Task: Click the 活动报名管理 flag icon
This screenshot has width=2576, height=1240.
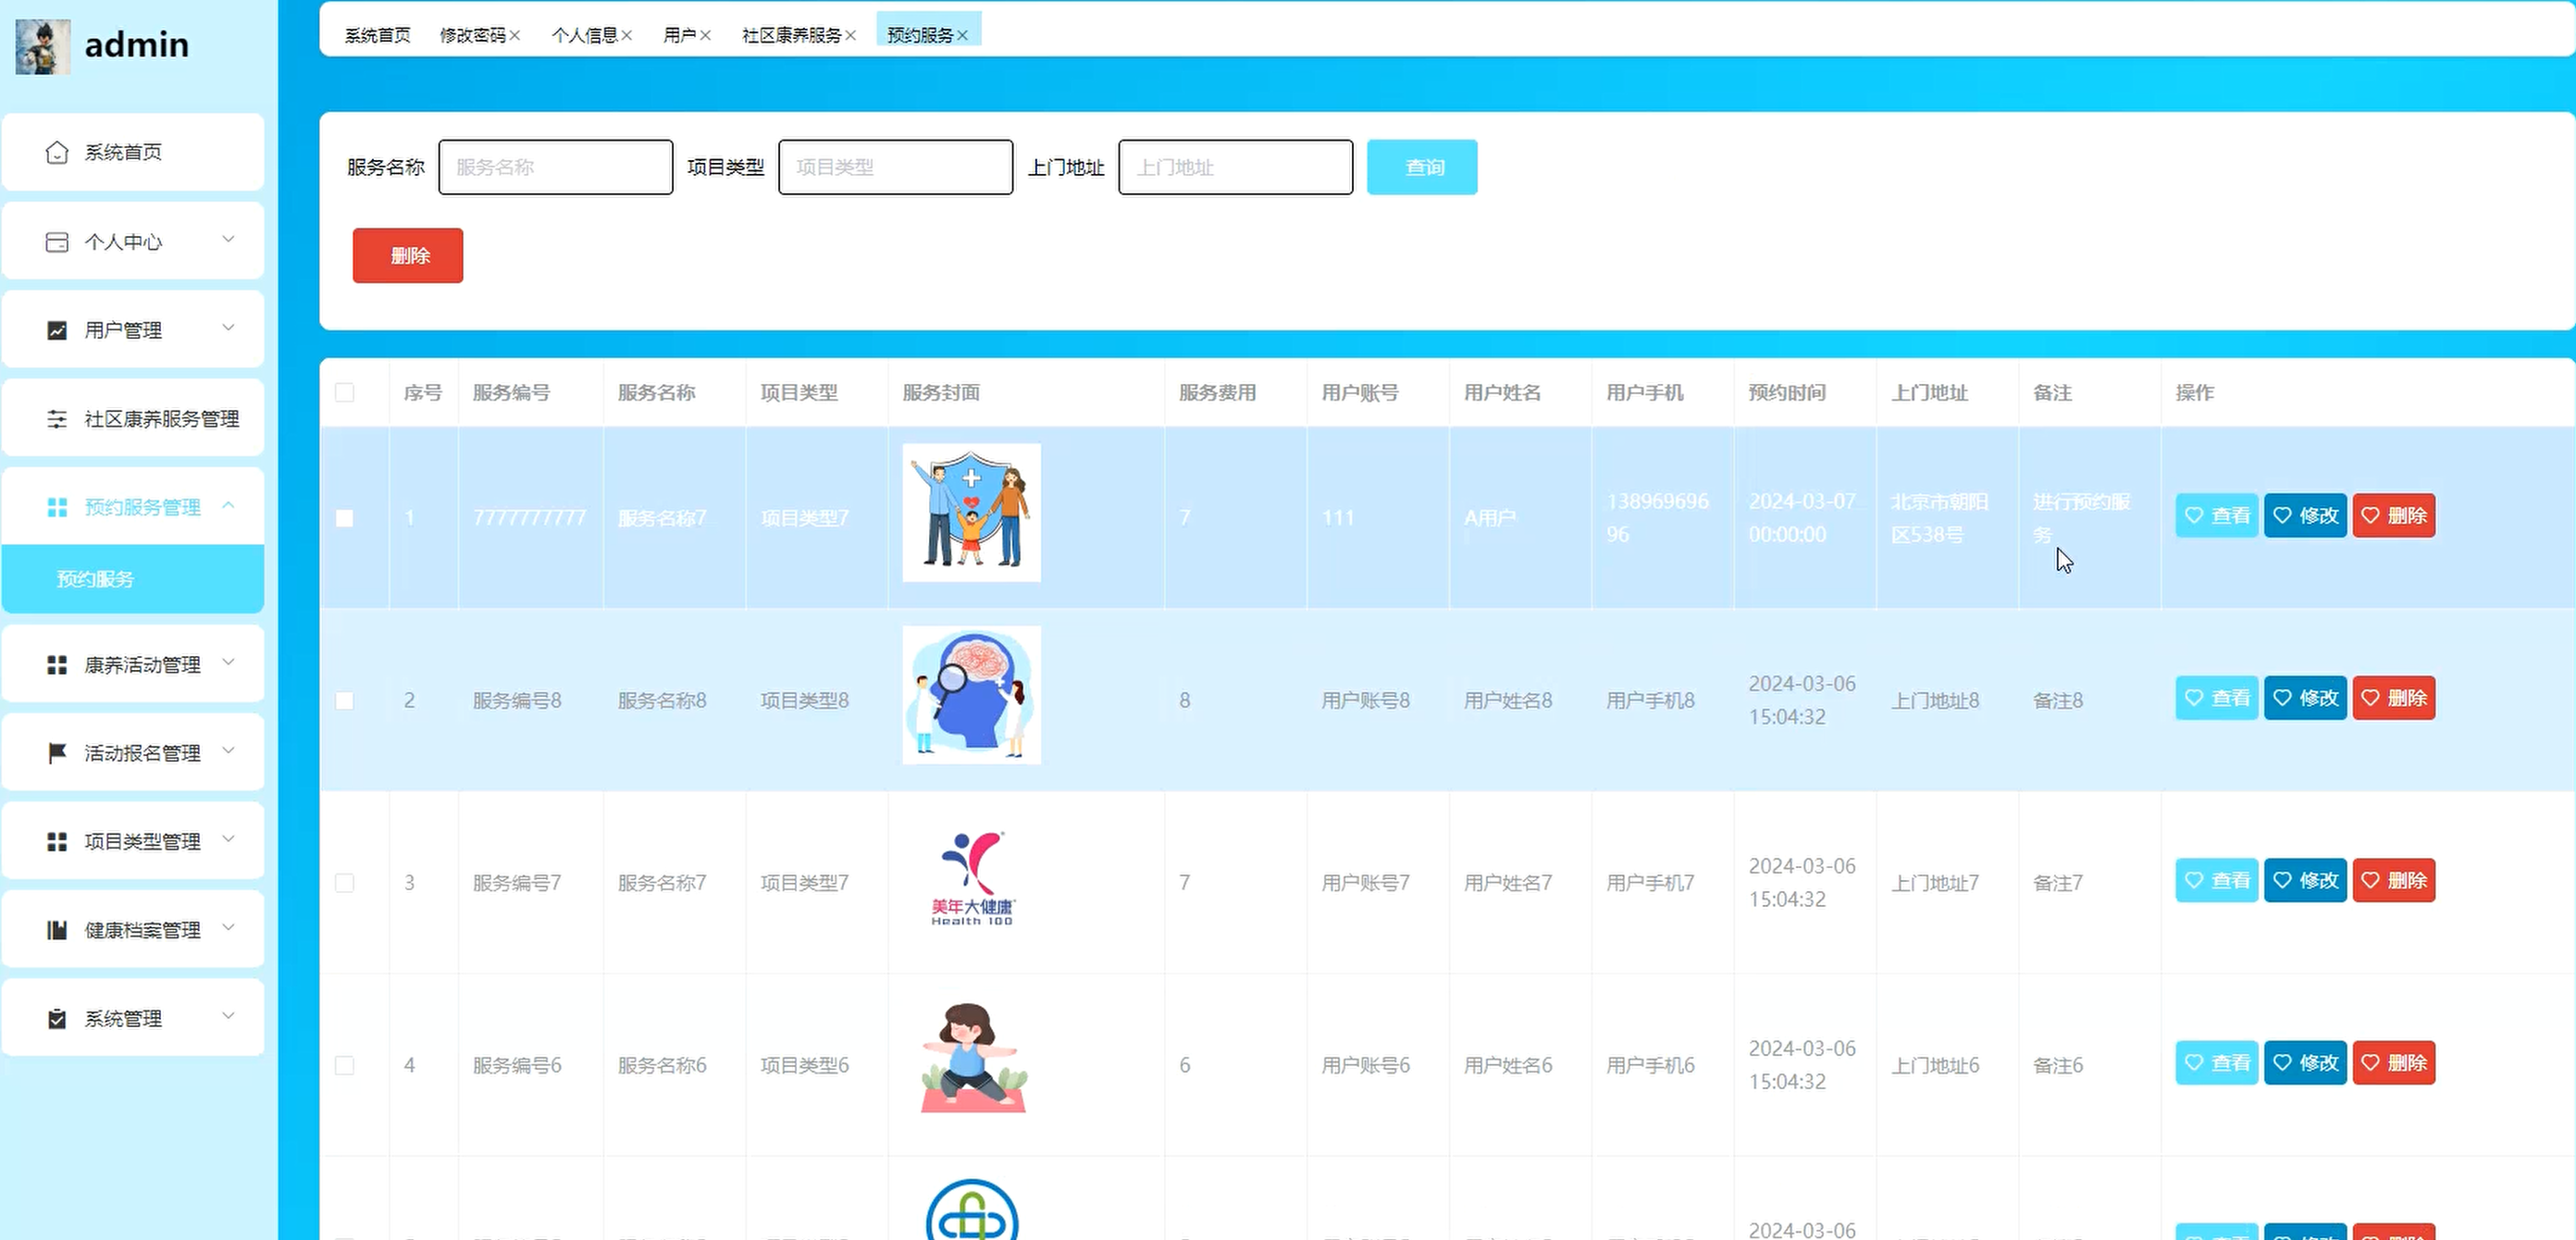Action: 57,753
